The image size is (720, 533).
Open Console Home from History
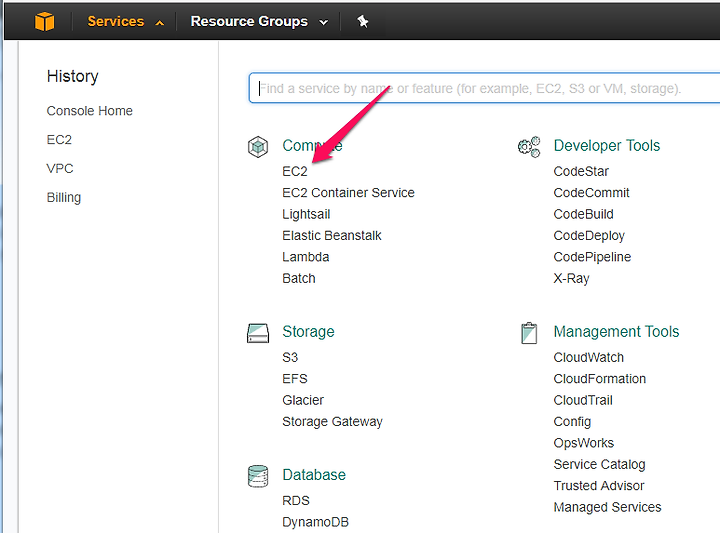click(x=90, y=111)
